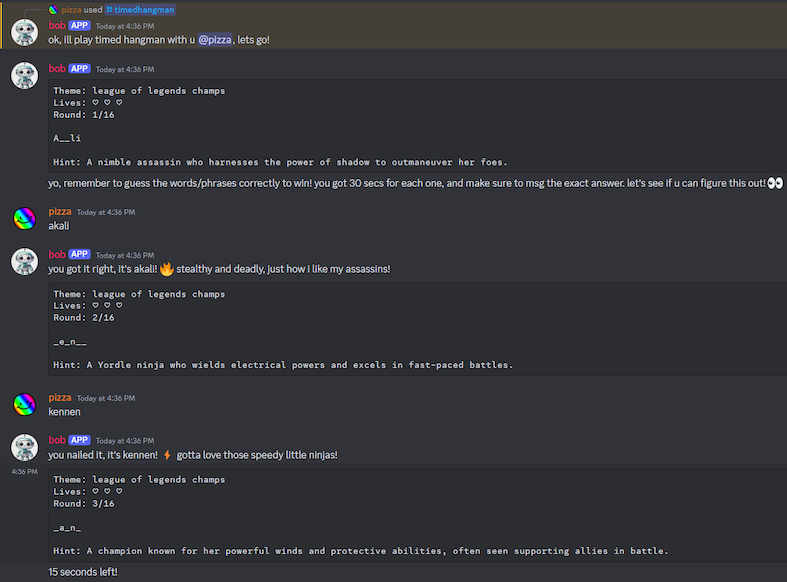Click bob's robot avatar beside Round 1 message
This screenshot has width=787, height=582.
(x=25, y=76)
